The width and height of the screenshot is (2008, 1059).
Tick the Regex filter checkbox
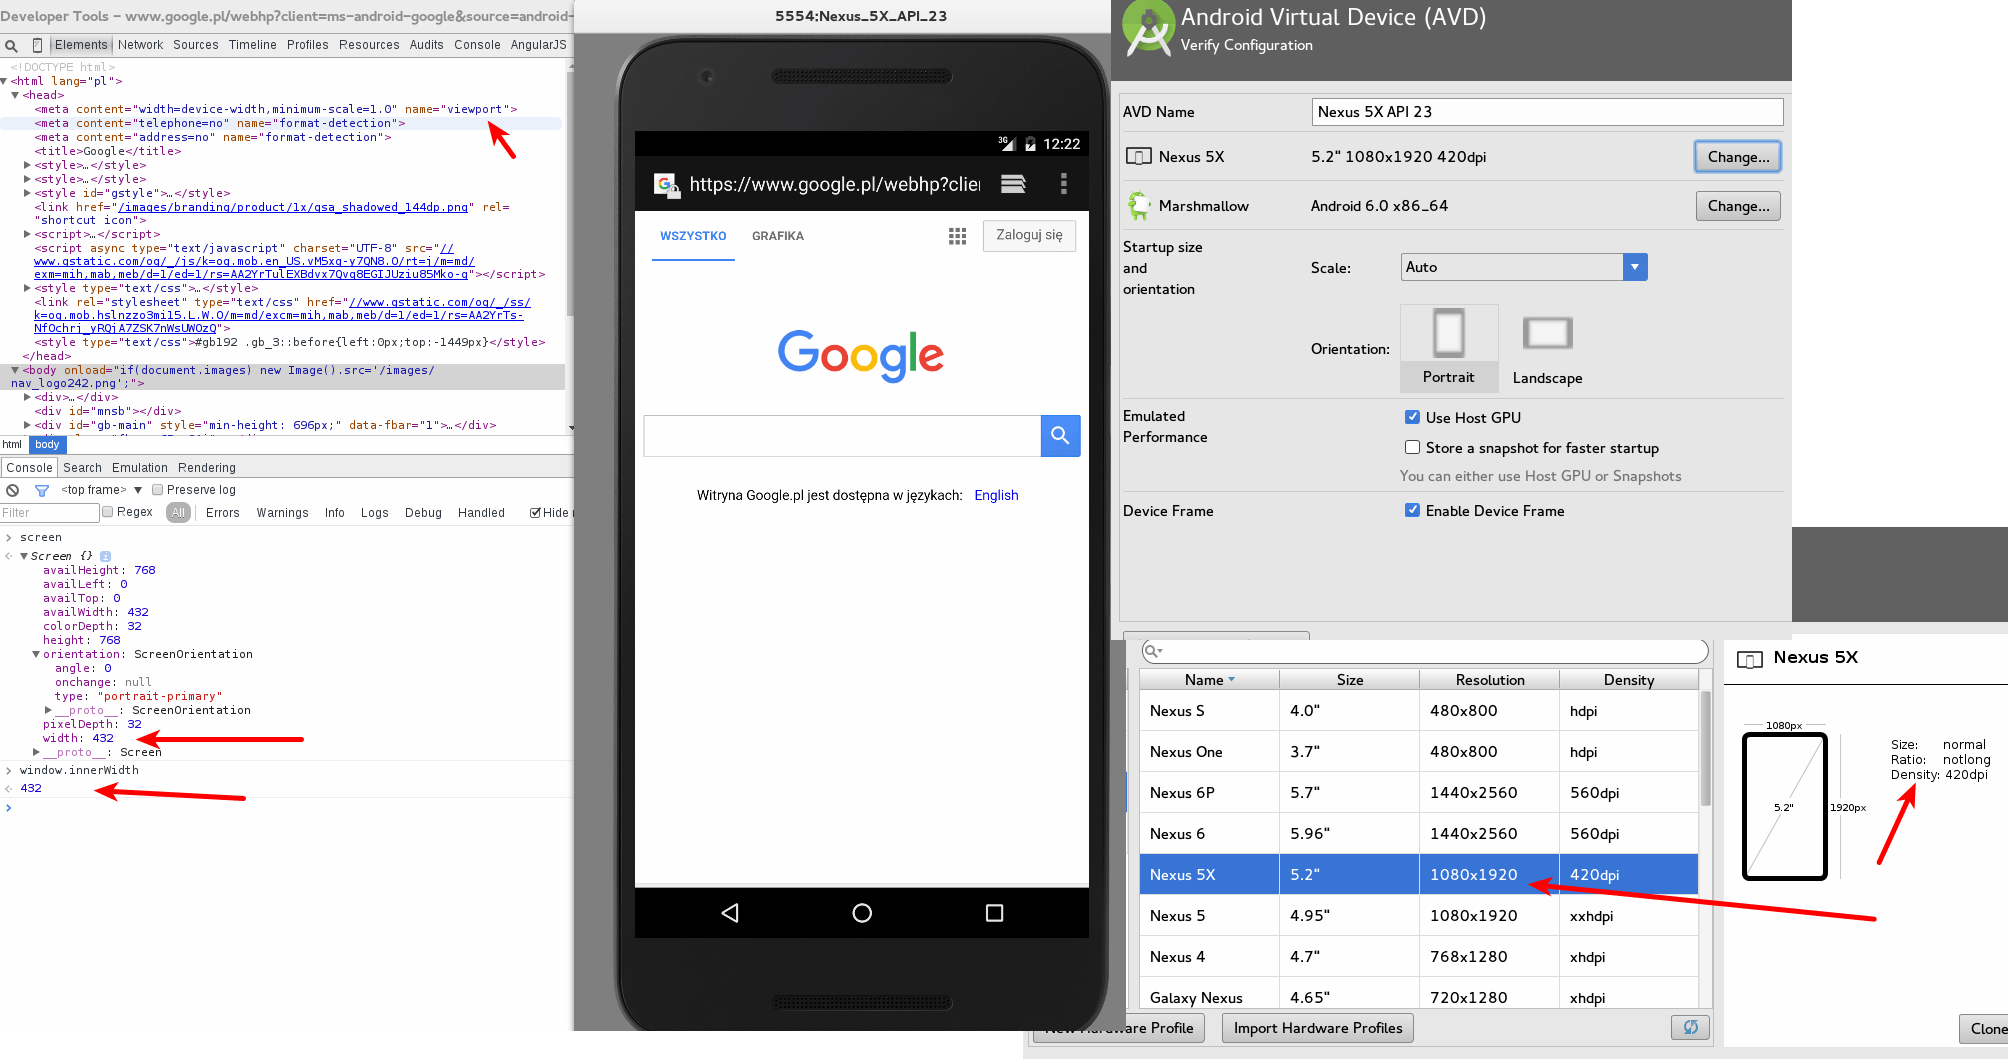coord(107,512)
